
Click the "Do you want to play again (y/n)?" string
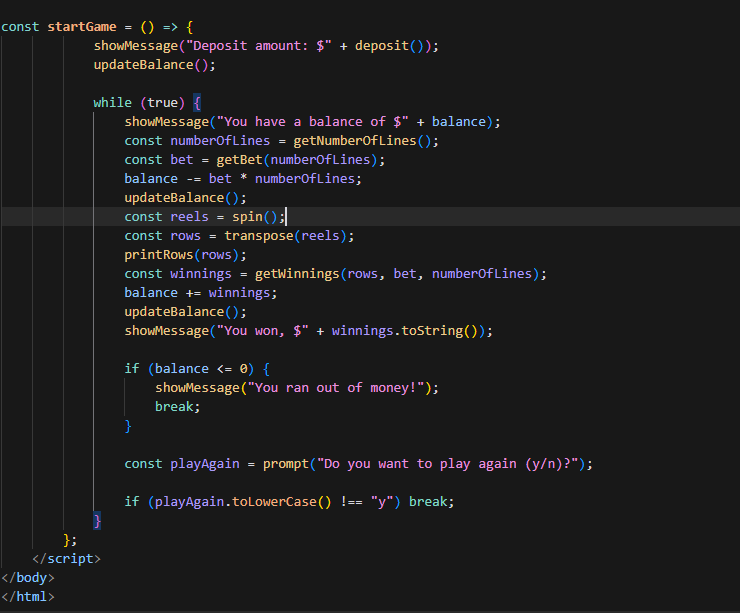(448, 464)
